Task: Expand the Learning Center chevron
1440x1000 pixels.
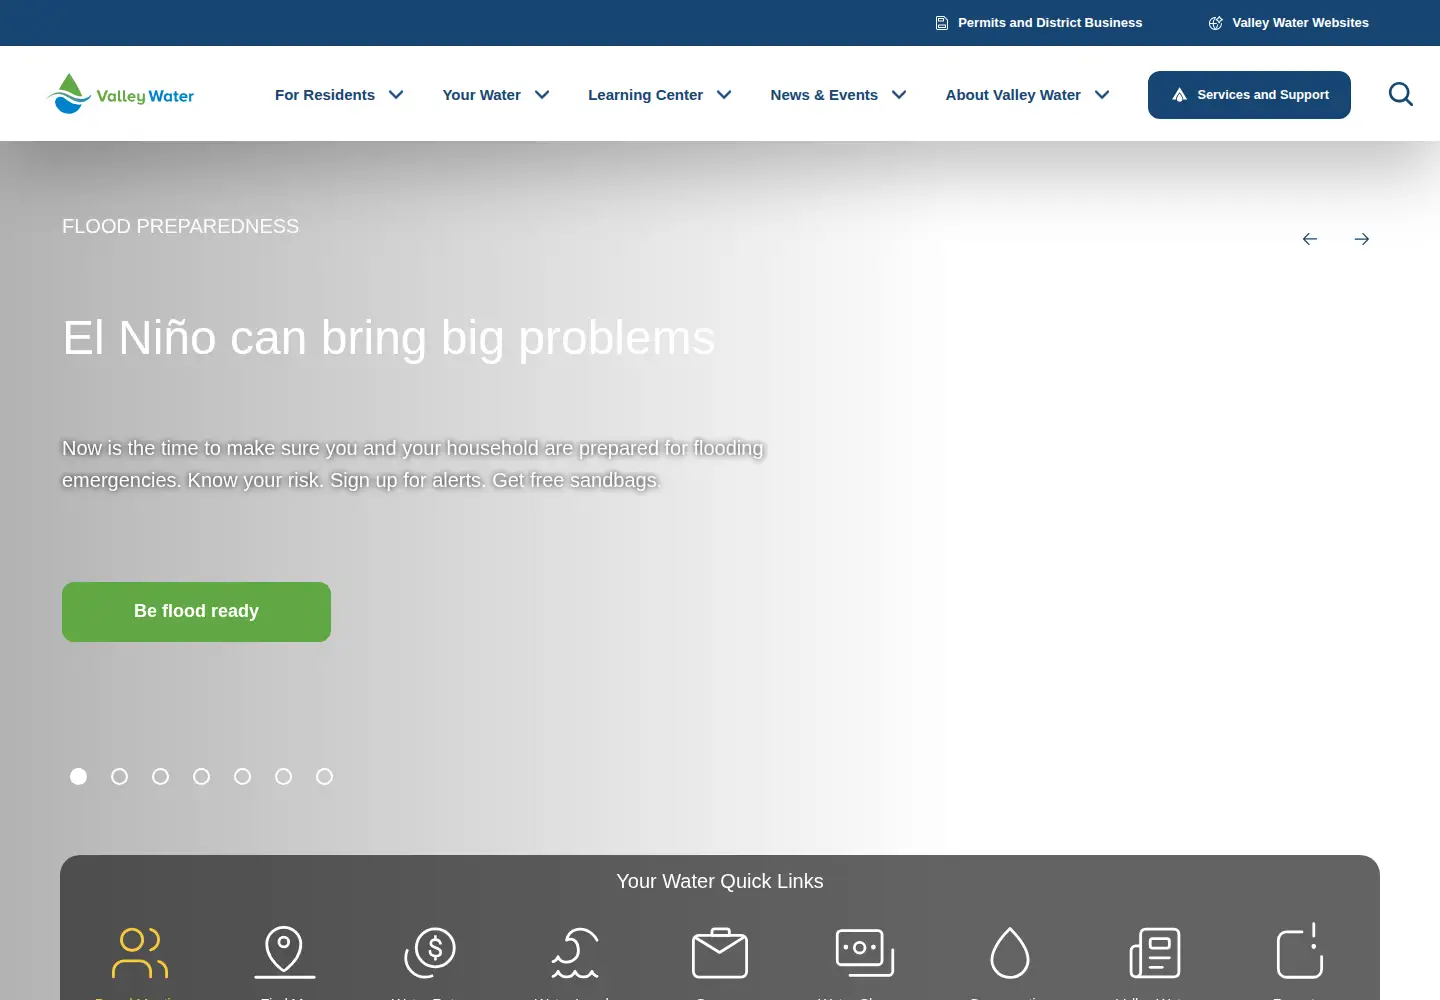Action: (724, 95)
